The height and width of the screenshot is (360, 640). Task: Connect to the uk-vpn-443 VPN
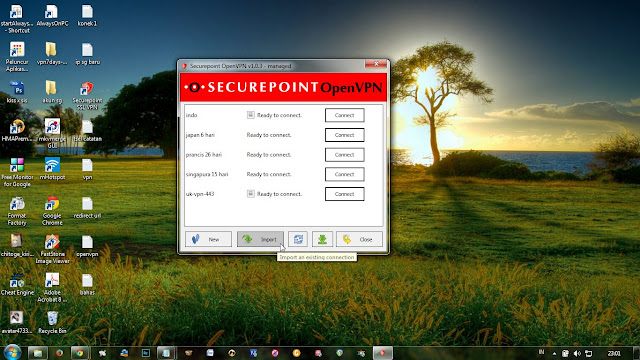[x=344, y=194]
